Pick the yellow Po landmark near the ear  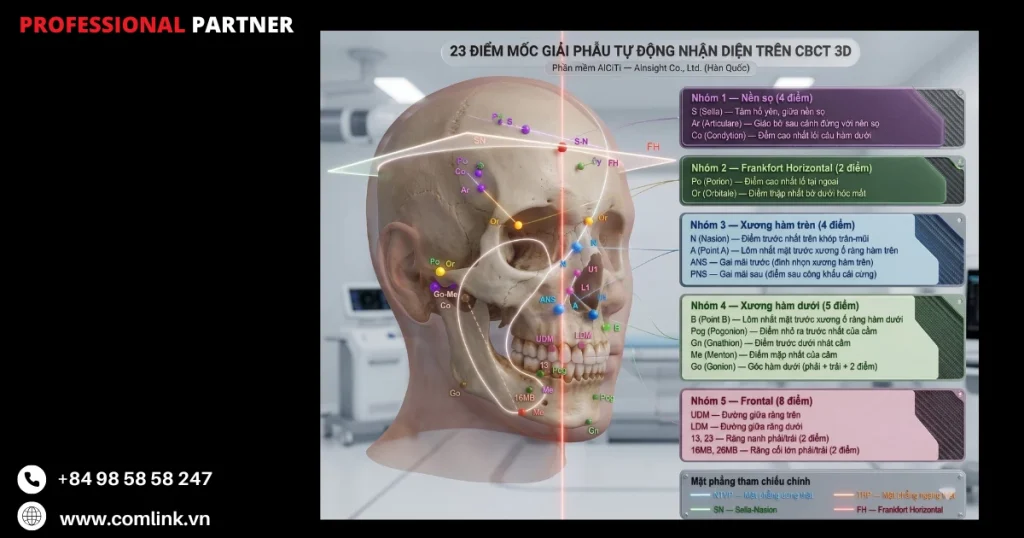pos(439,271)
